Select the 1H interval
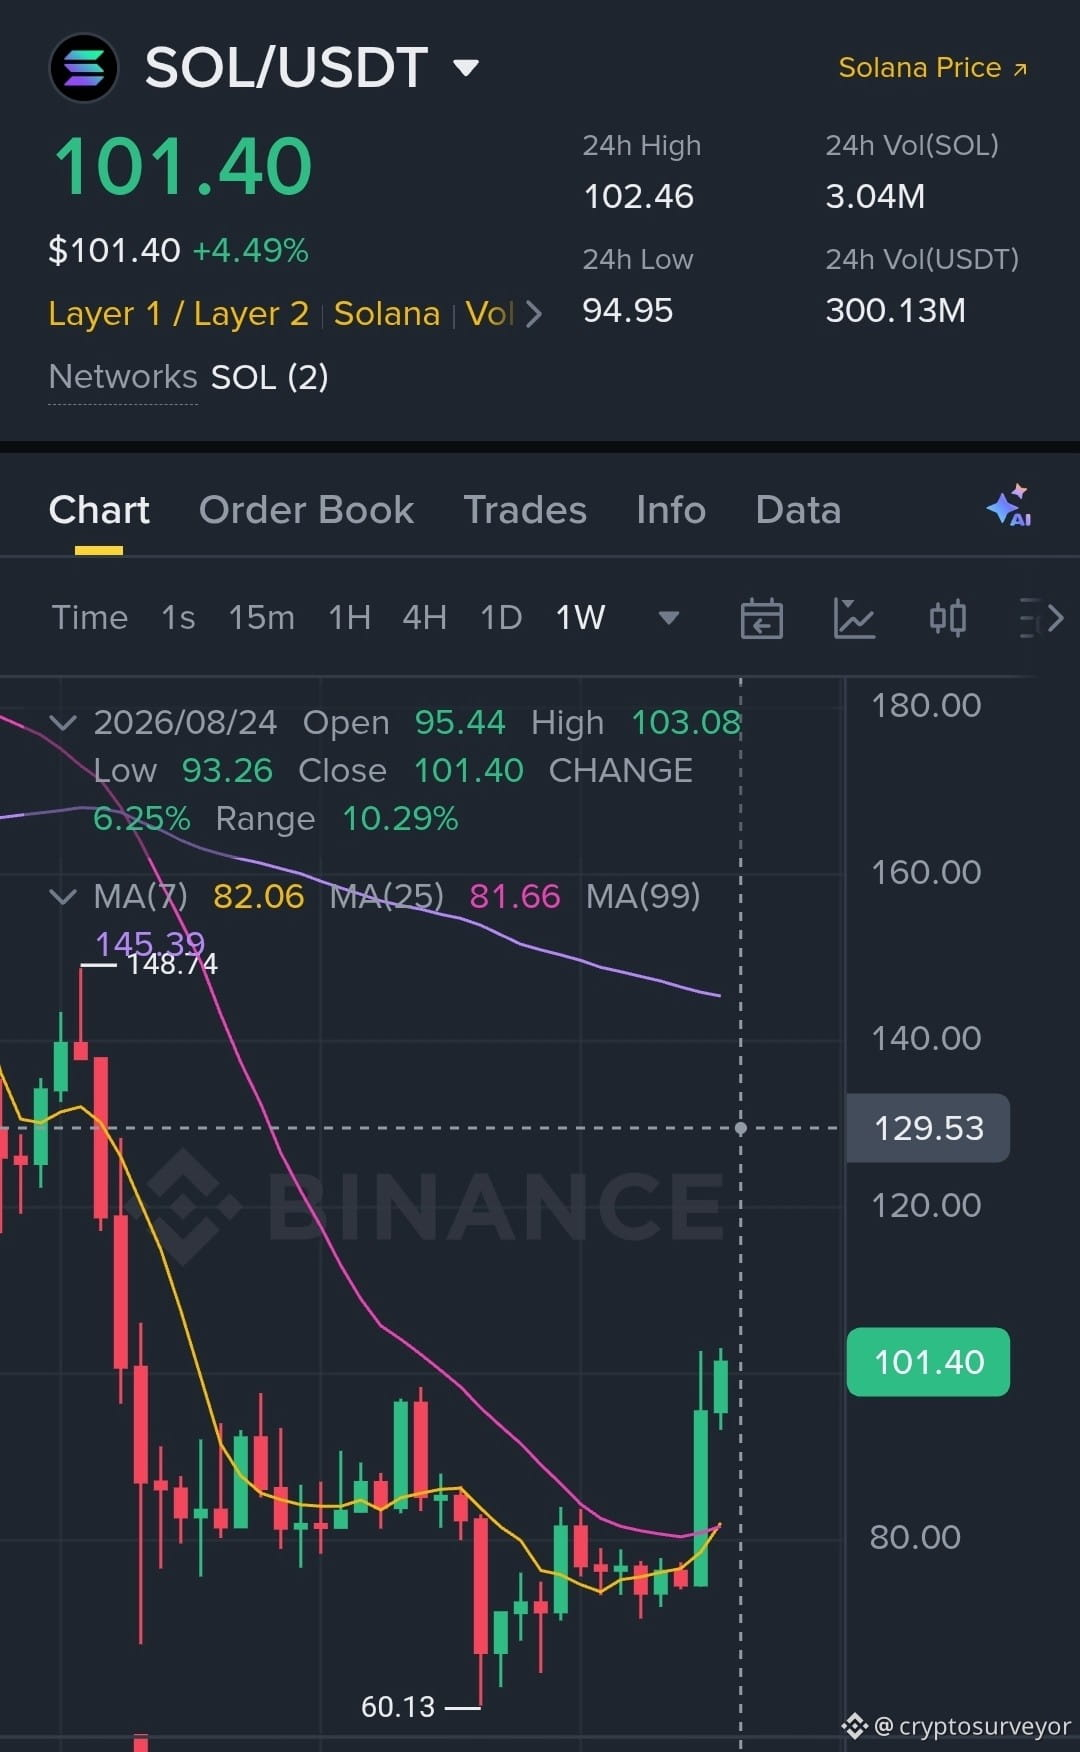Viewport: 1080px width, 1752px height. pos(349,618)
